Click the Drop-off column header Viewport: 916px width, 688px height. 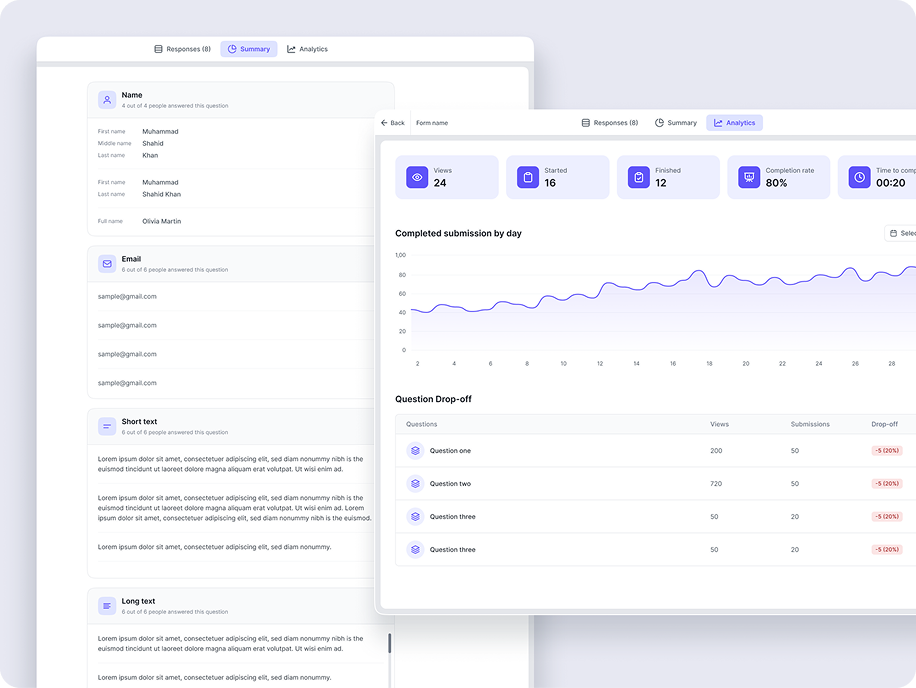[884, 425]
